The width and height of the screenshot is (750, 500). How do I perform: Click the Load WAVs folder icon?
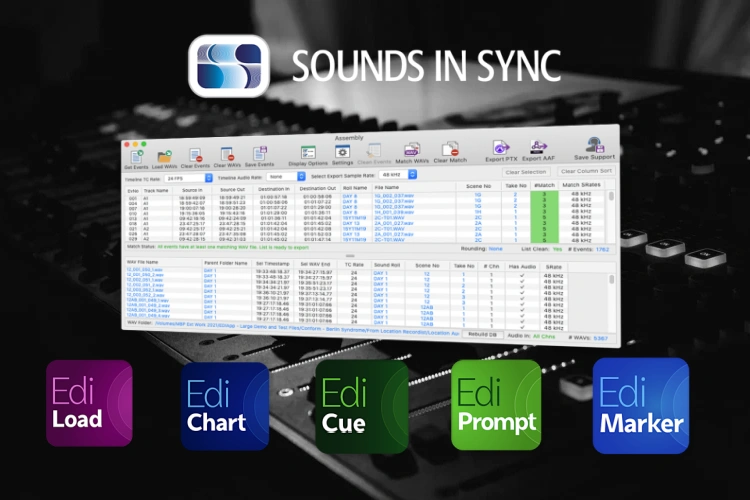(x=165, y=156)
